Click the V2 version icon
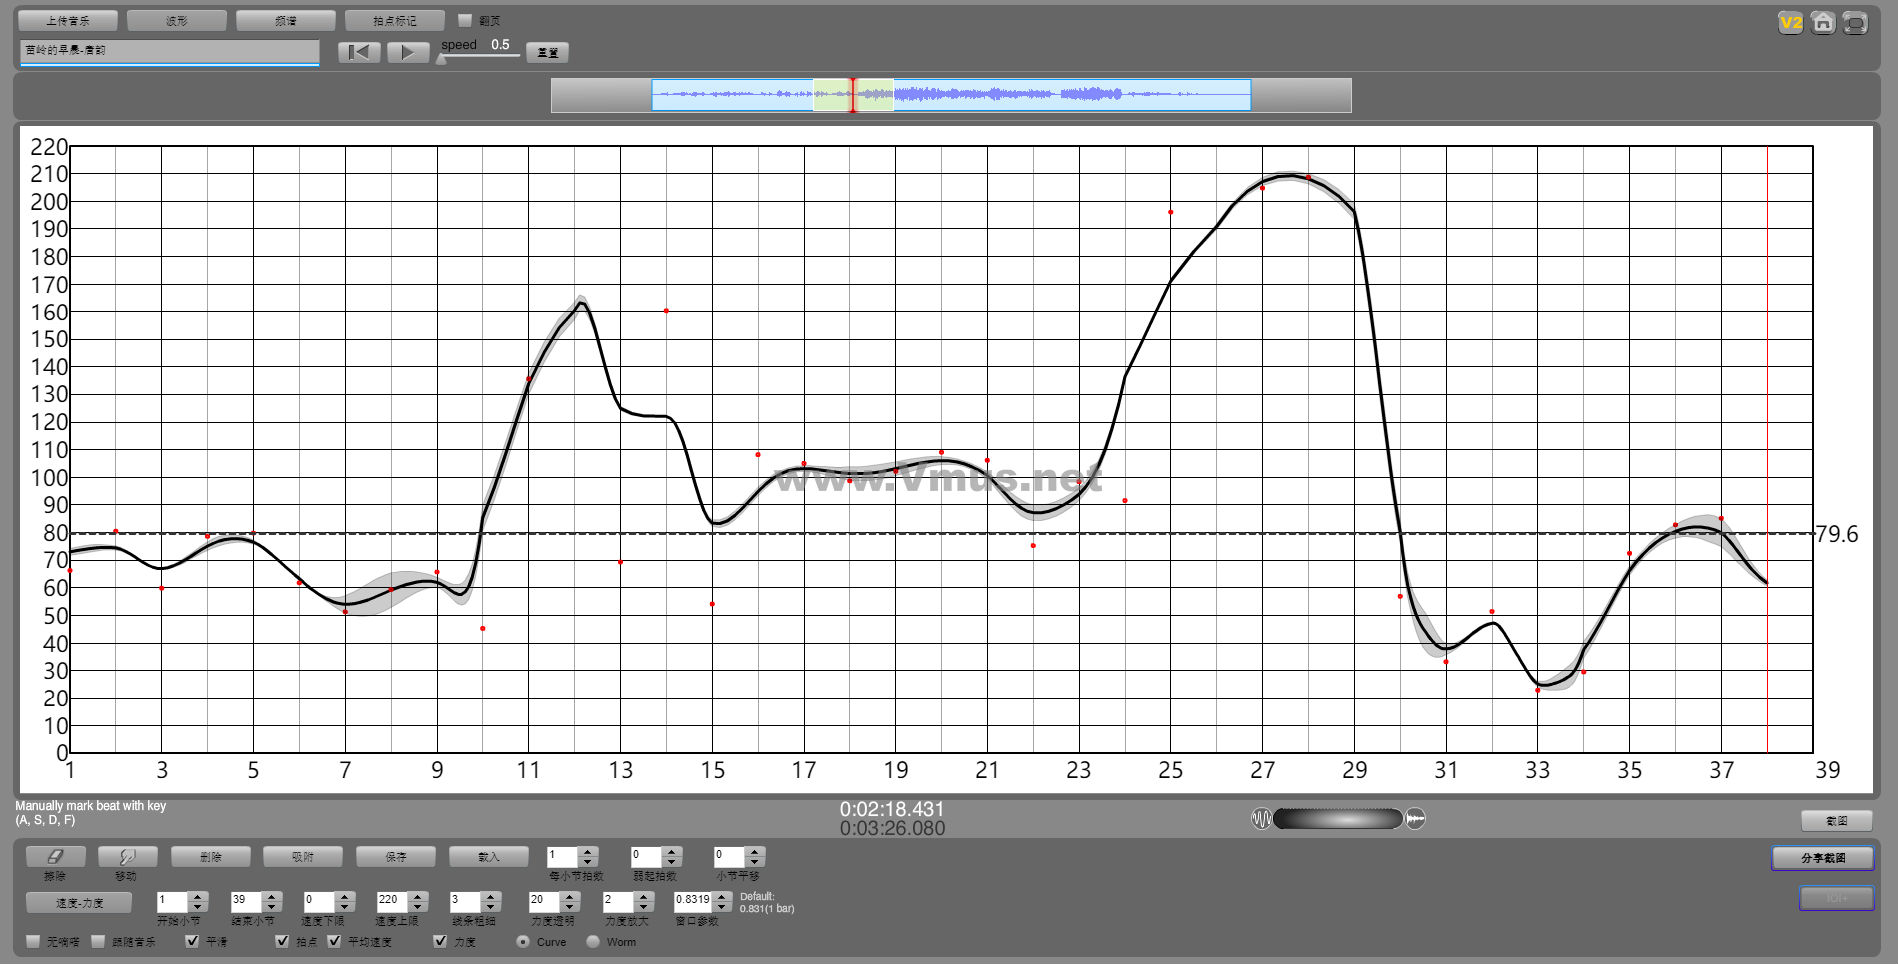Image resolution: width=1898 pixels, height=964 pixels. click(x=1790, y=23)
